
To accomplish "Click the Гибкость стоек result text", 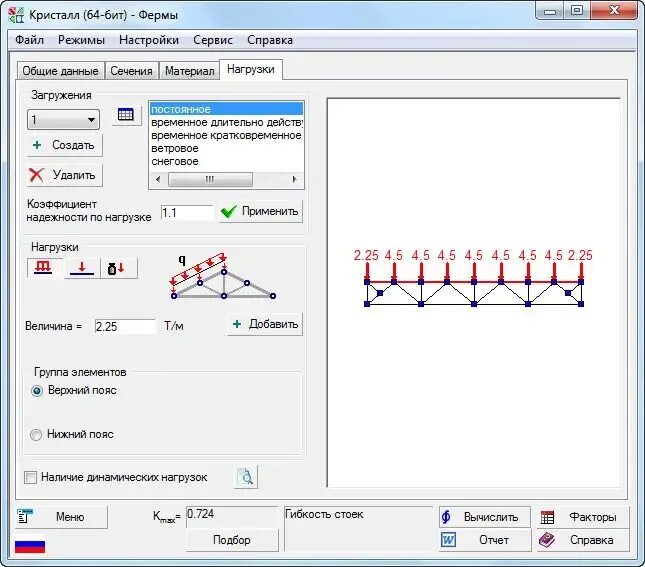I will coord(324,514).
